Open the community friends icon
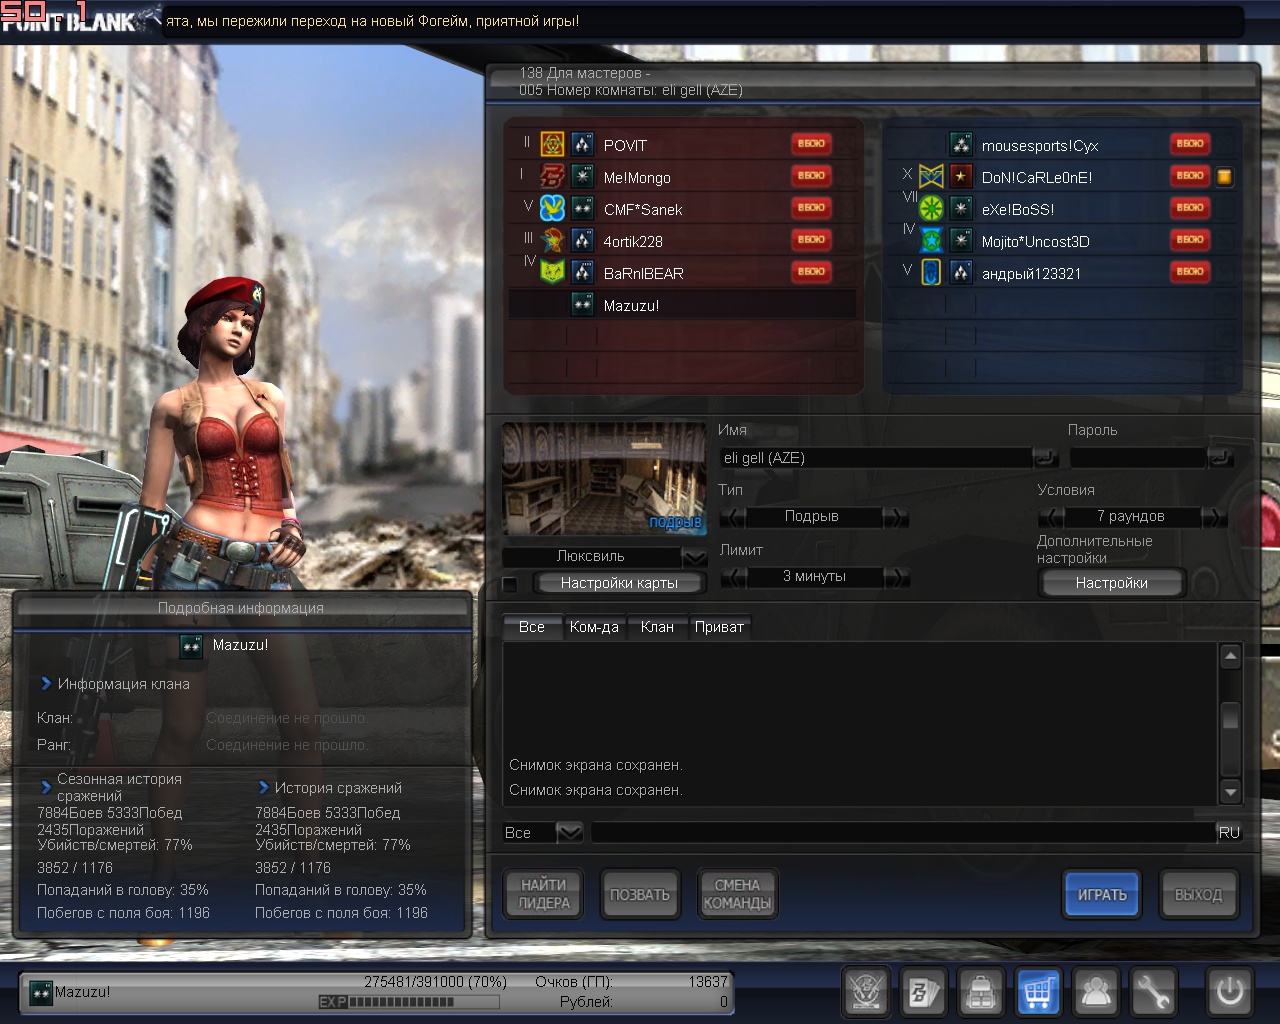This screenshot has width=1280, height=1024. pyautogui.click(x=1096, y=993)
